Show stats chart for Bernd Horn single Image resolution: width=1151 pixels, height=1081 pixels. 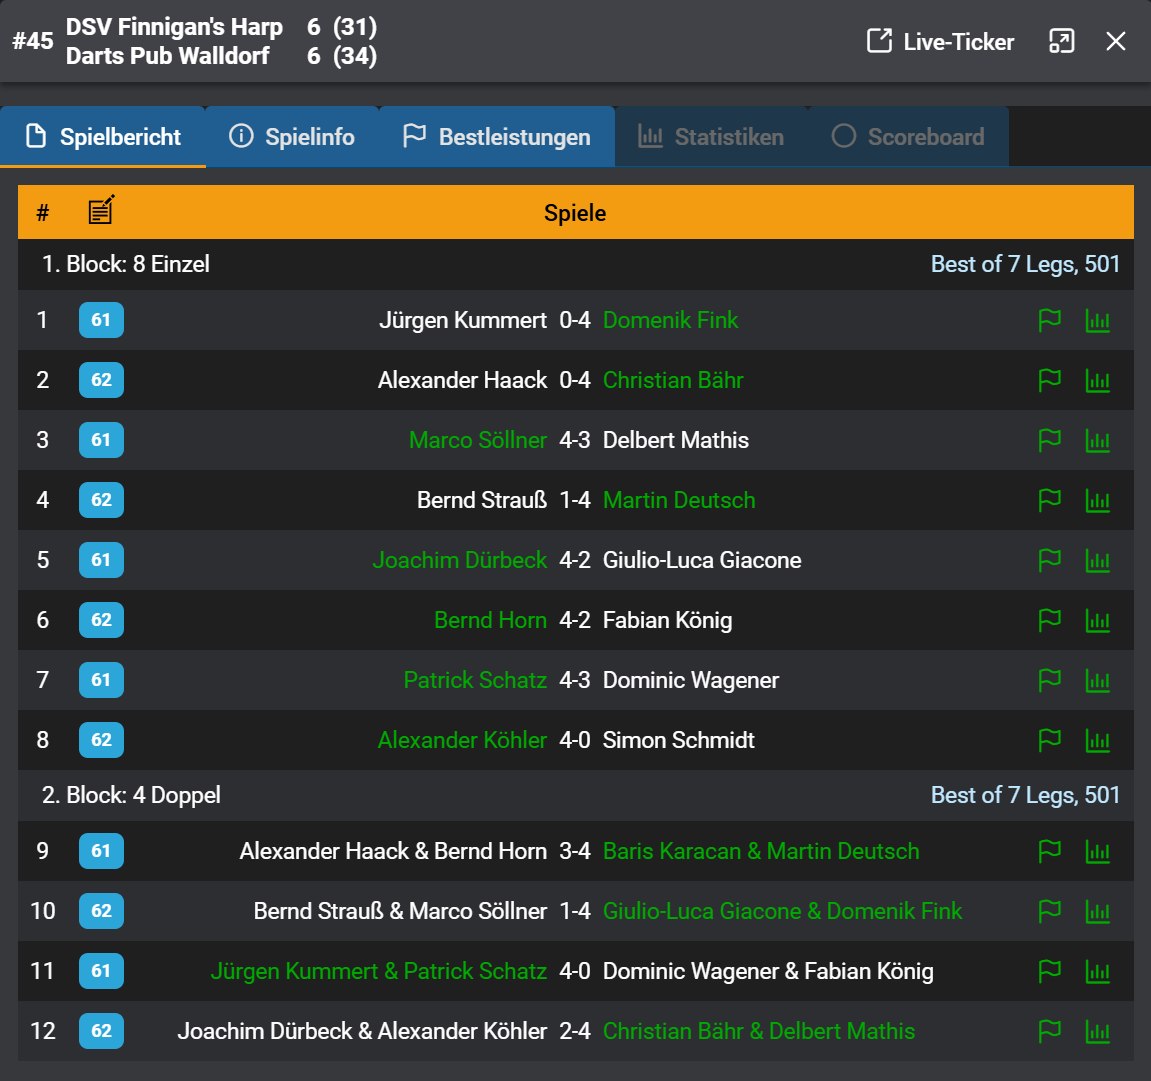[x=1097, y=621]
